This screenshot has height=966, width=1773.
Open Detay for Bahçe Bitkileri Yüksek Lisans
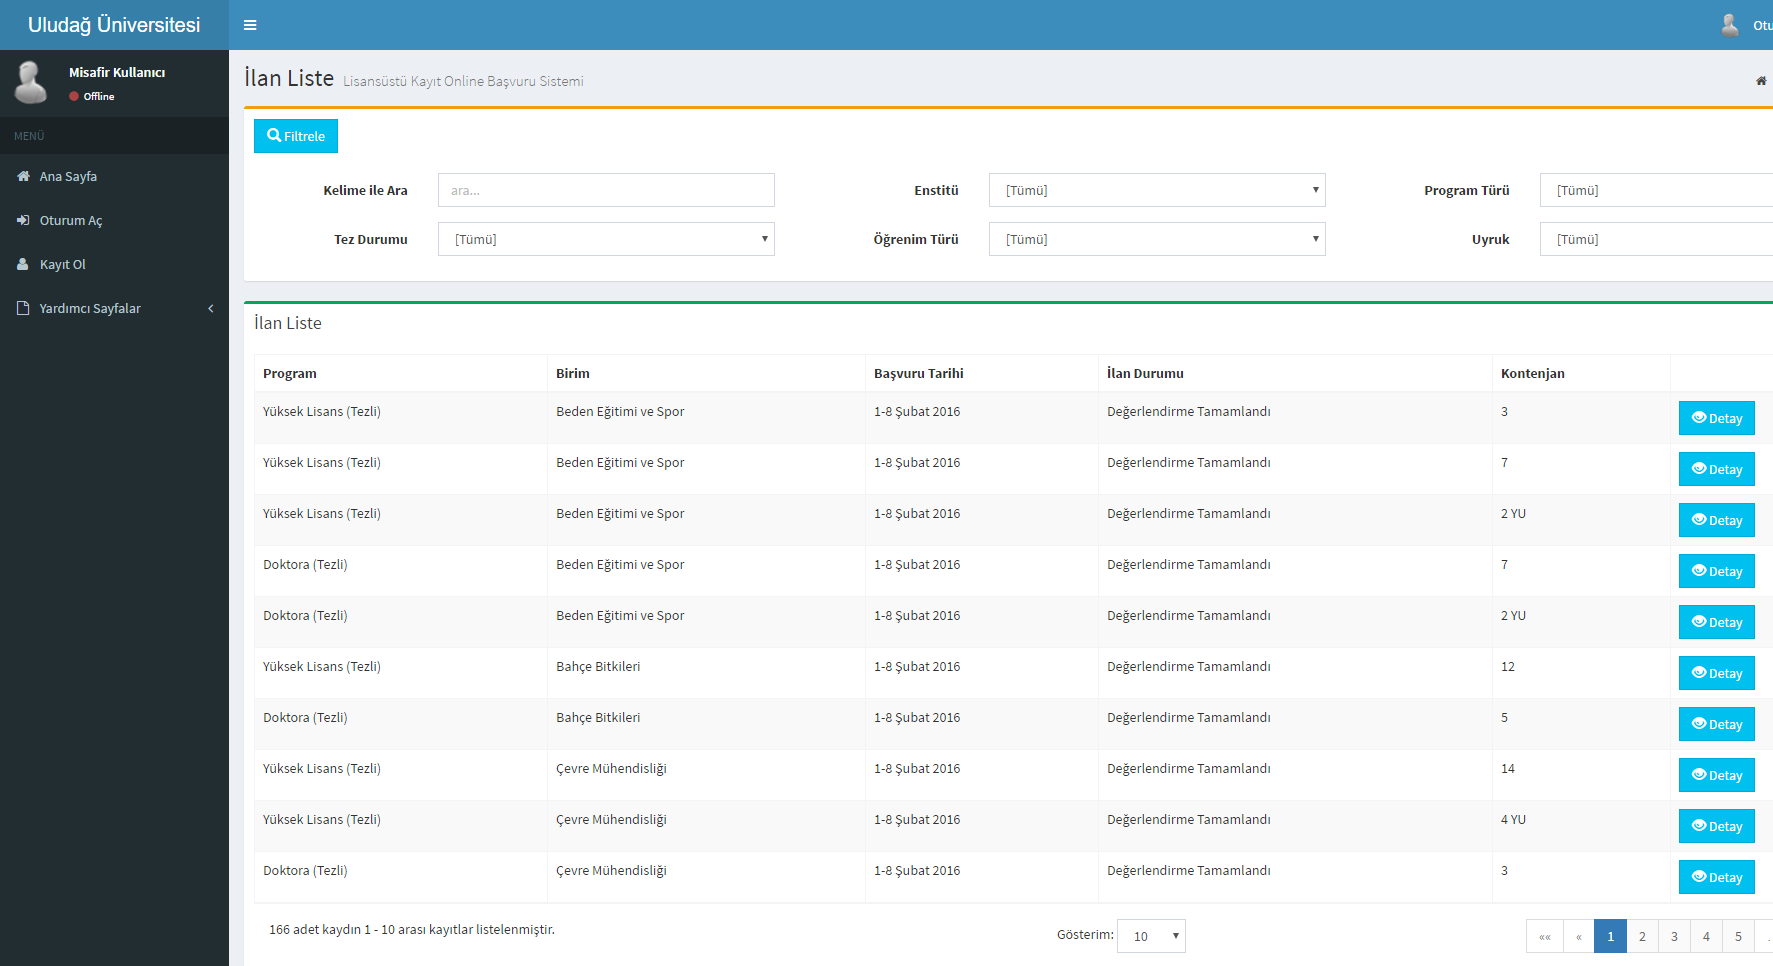click(1717, 673)
